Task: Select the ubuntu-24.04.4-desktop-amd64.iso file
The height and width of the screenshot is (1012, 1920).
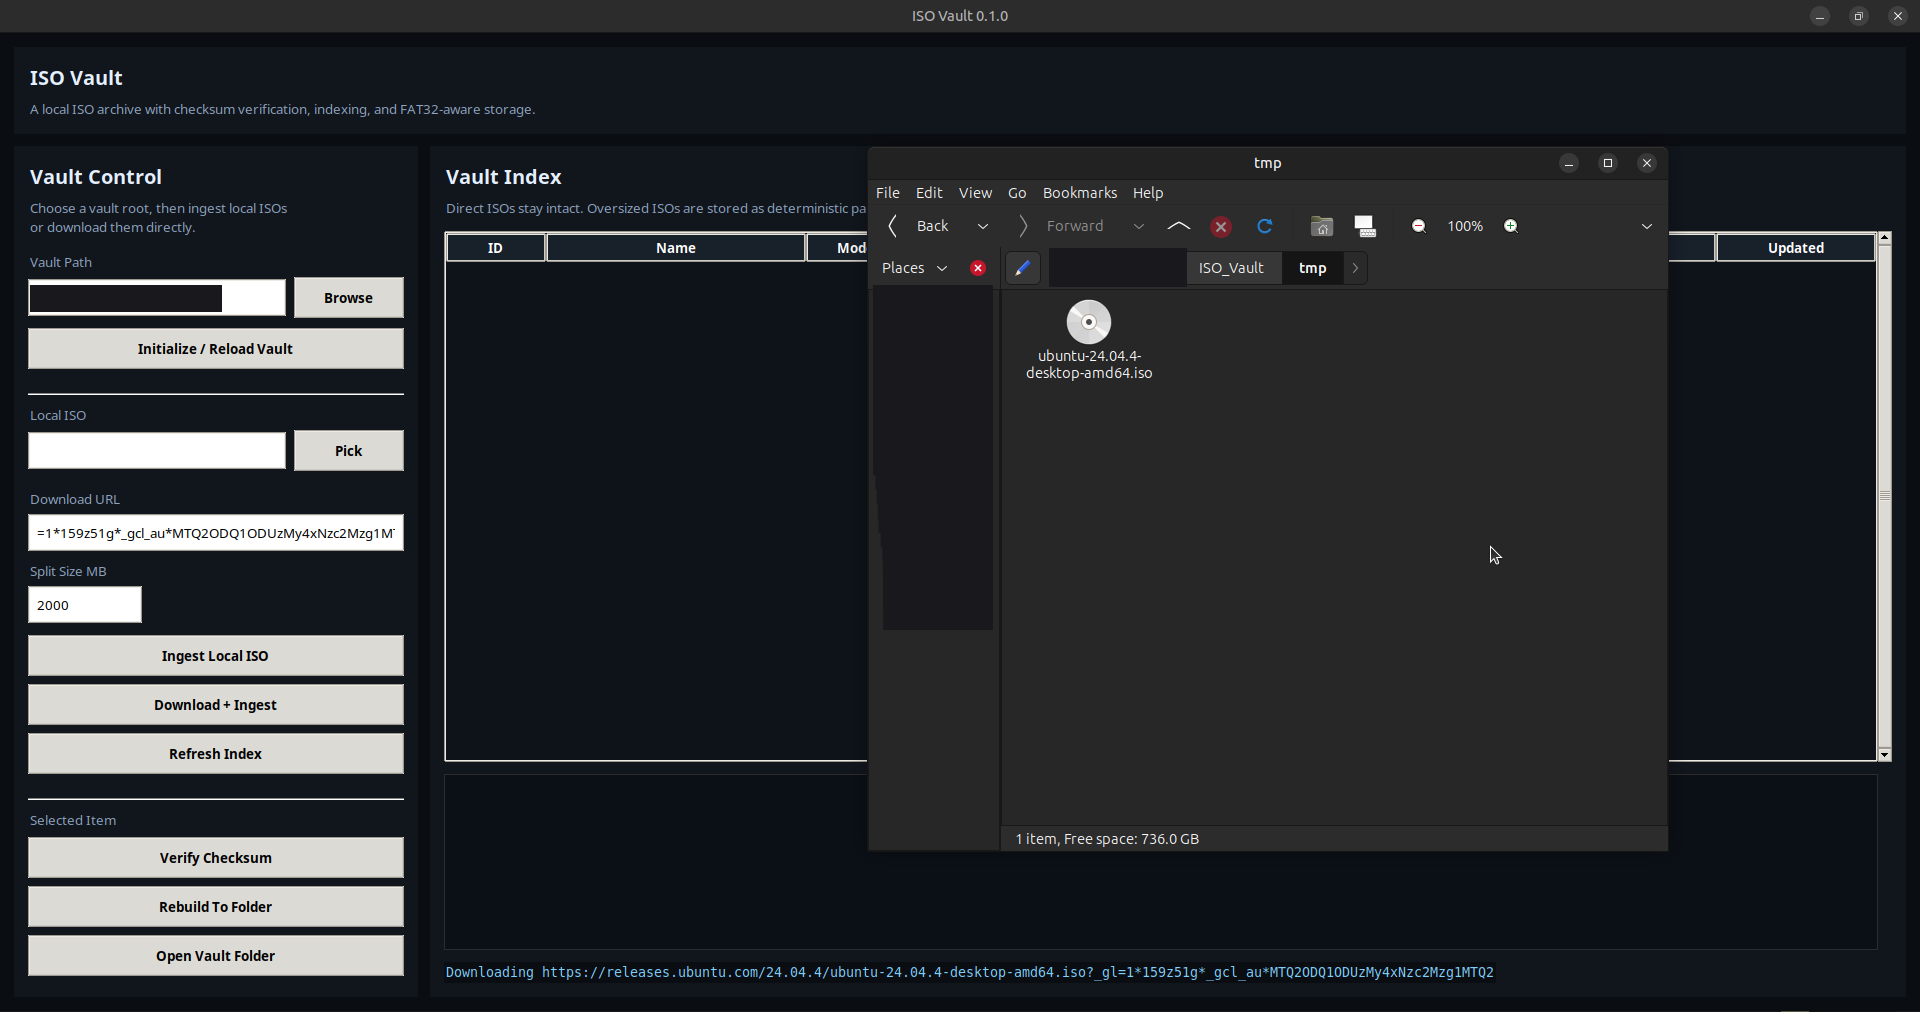Action: (1089, 340)
